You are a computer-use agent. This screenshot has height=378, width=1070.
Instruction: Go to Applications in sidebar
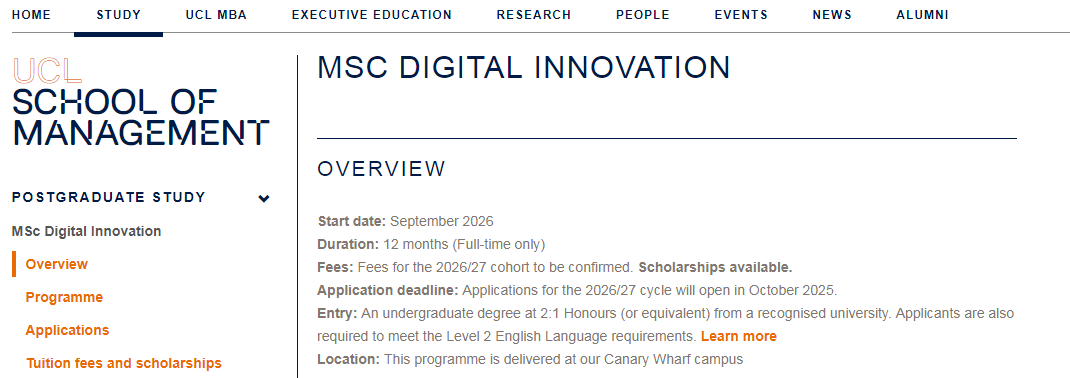click(x=67, y=330)
